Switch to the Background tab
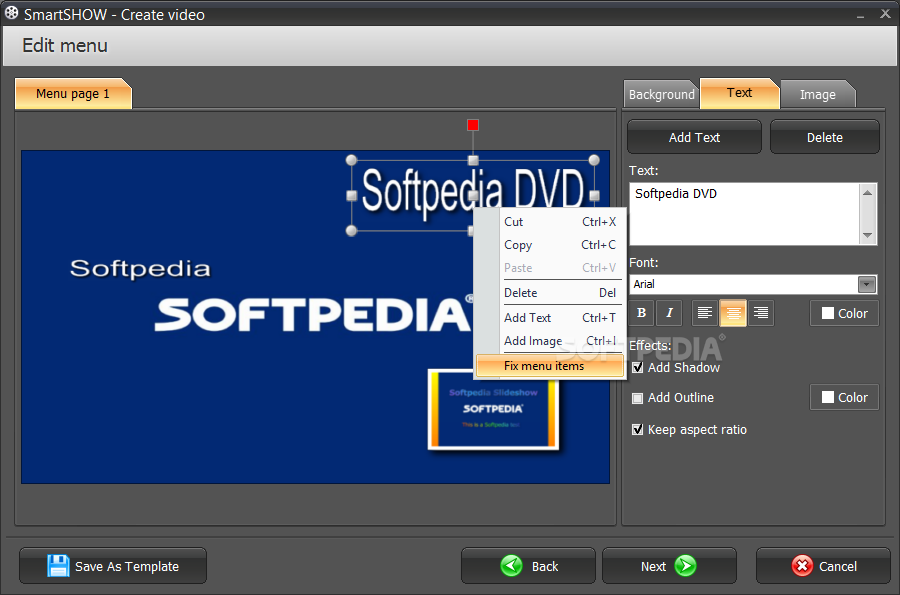 pos(661,94)
